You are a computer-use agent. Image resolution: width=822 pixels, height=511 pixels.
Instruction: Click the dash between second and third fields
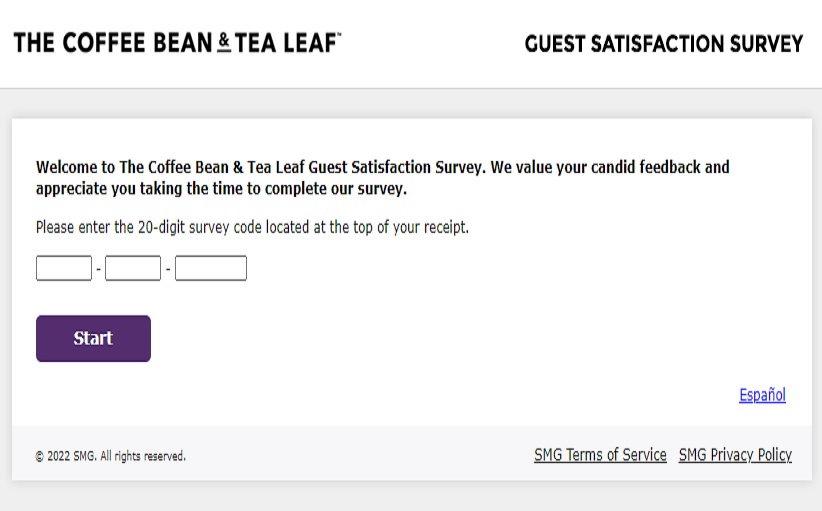point(168,269)
